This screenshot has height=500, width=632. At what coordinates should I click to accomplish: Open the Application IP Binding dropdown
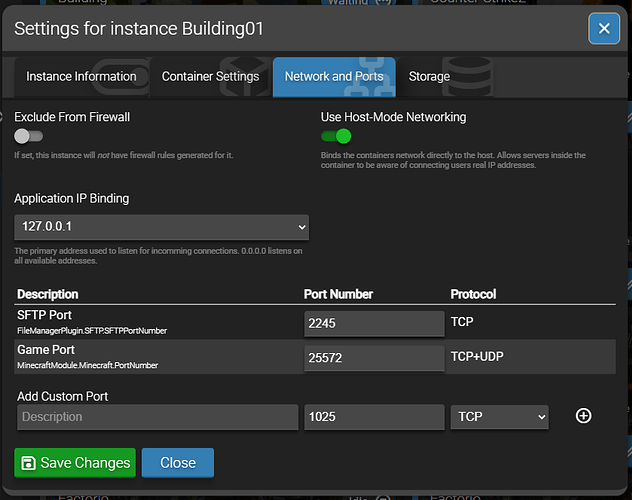click(x=161, y=227)
